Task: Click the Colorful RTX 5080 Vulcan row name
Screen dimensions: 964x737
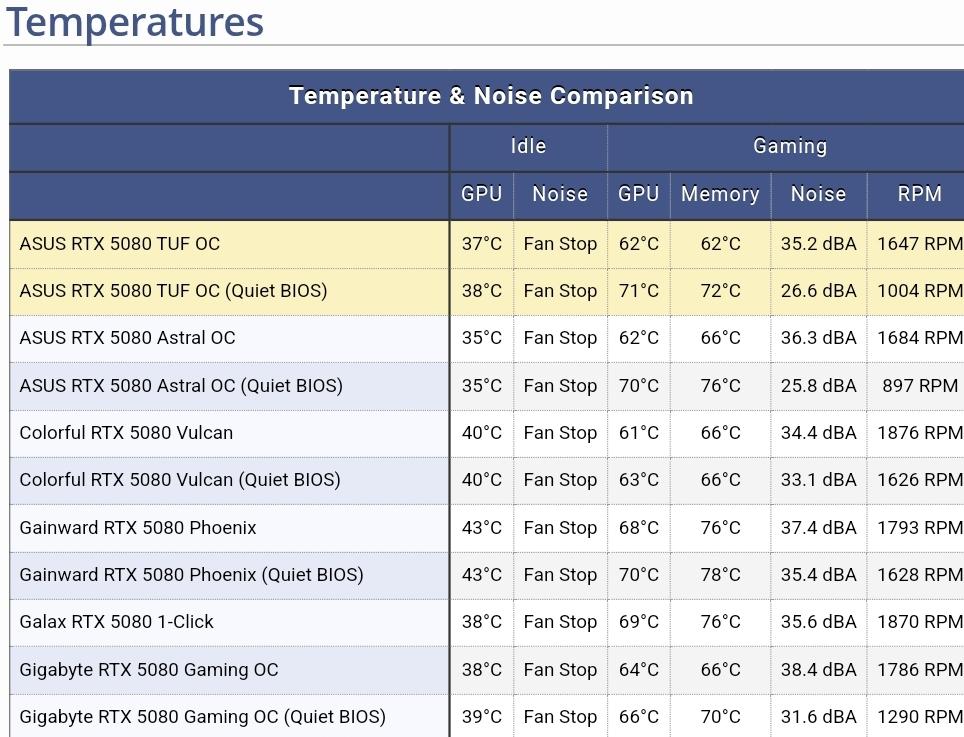Action: (126, 433)
